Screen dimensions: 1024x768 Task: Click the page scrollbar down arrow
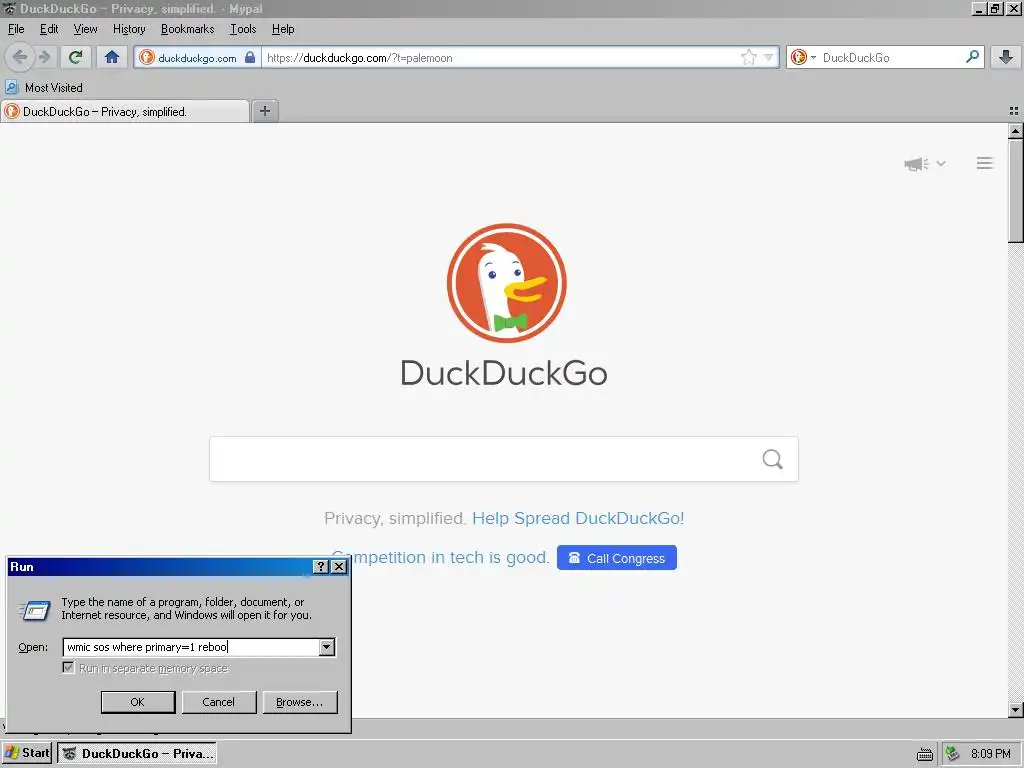pyautogui.click(x=1016, y=709)
